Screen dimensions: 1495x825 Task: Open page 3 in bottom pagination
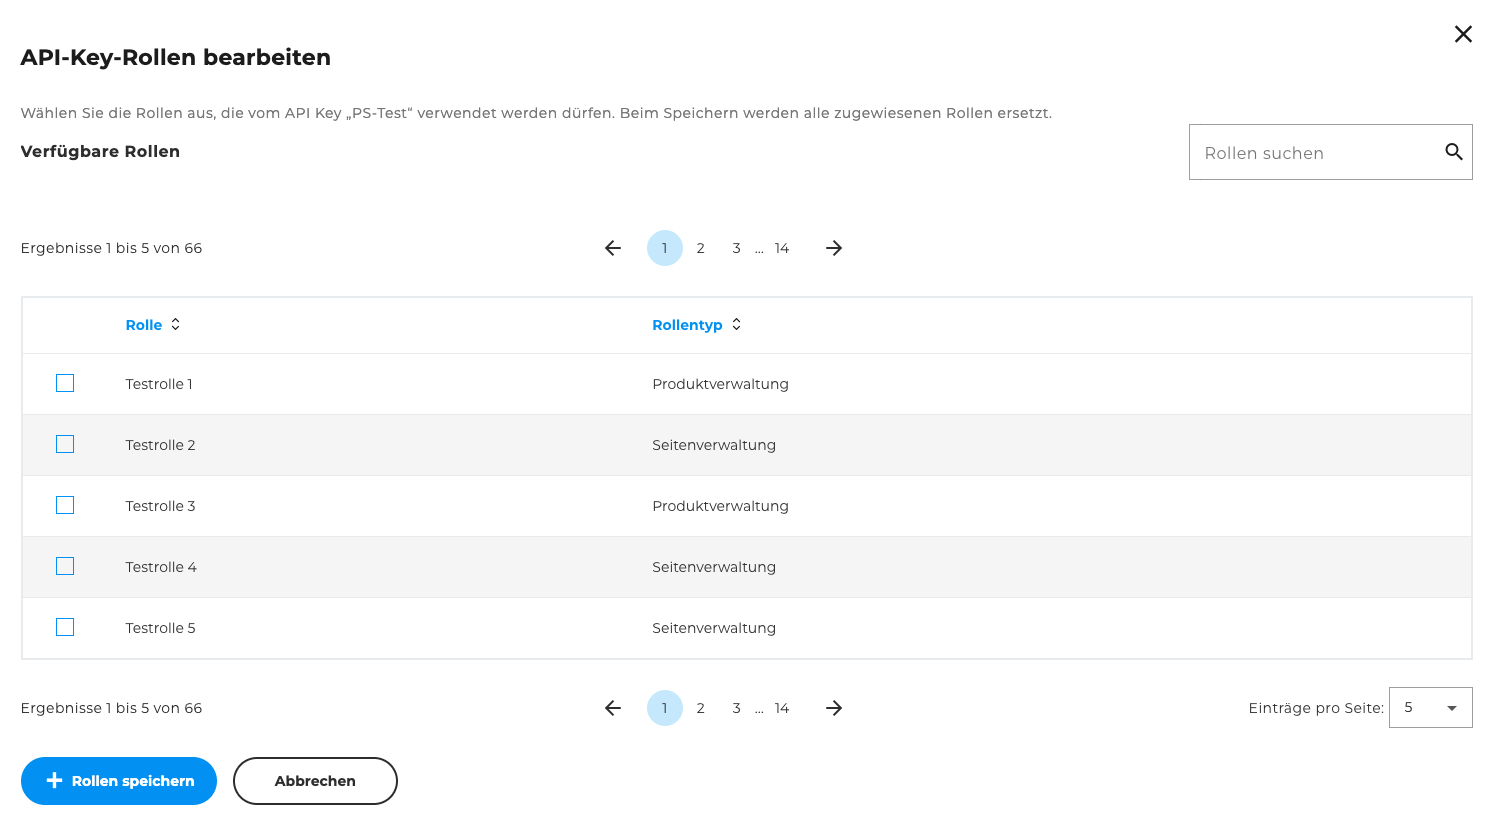(x=736, y=708)
